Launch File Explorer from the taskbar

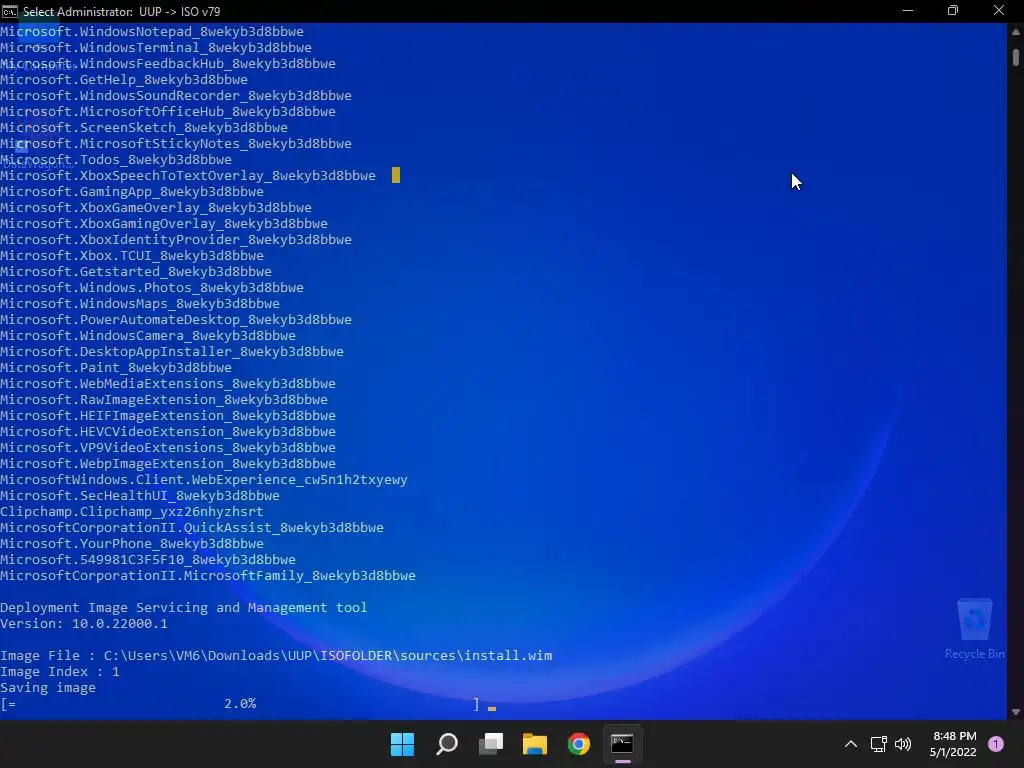(534, 744)
